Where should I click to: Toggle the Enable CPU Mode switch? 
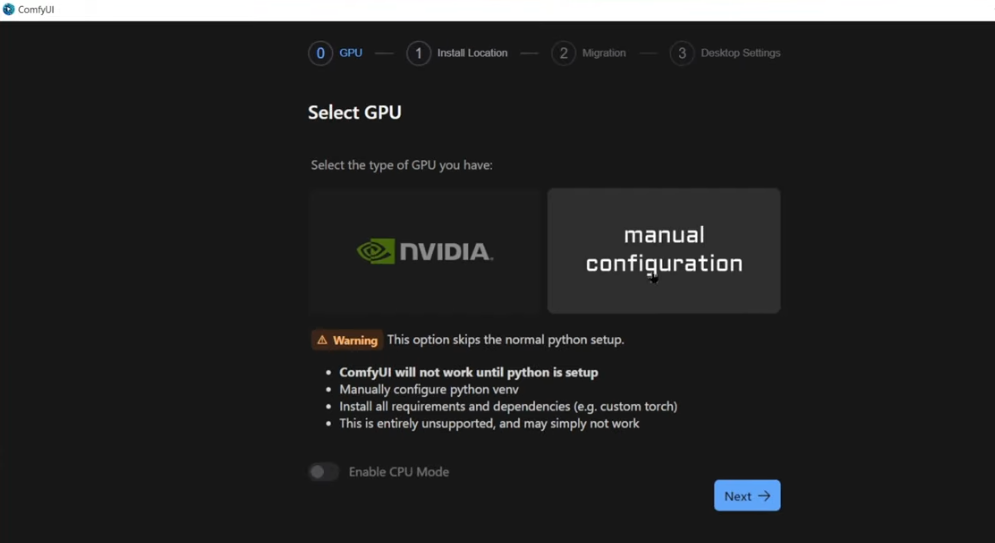pos(324,472)
